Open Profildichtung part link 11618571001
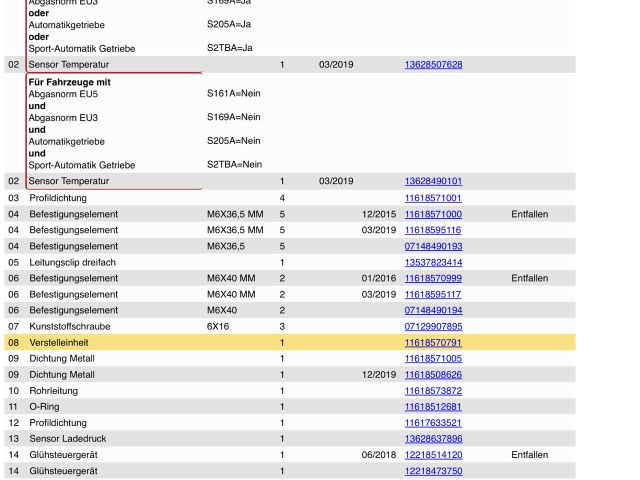The width and height of the screenshot is (640, 480). (x=433, y=198)
